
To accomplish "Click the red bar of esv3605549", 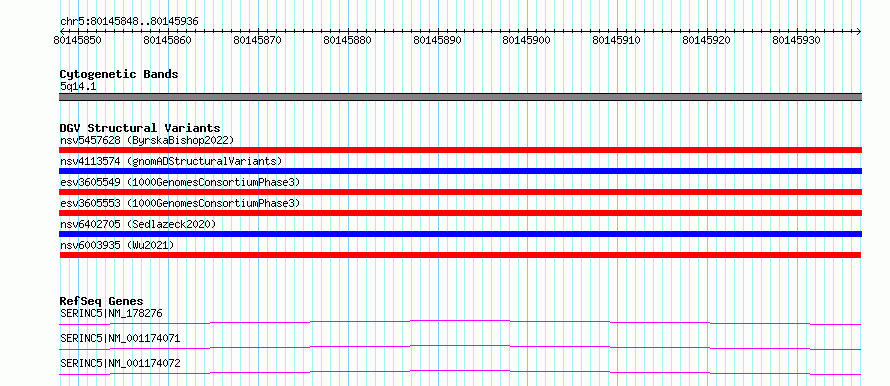I will pyautogui.click(x=460, y=192).
